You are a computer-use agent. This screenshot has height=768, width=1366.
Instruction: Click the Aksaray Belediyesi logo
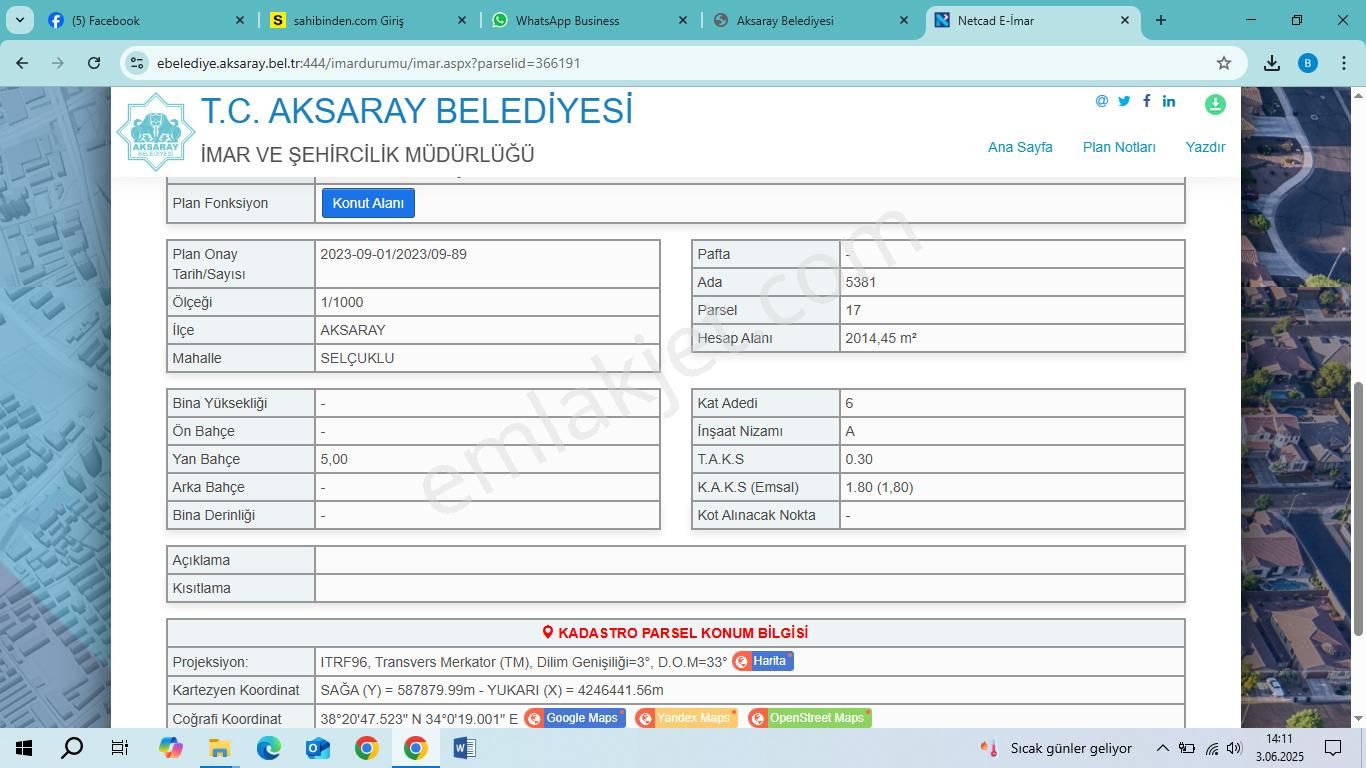click(x=155, y=132)
